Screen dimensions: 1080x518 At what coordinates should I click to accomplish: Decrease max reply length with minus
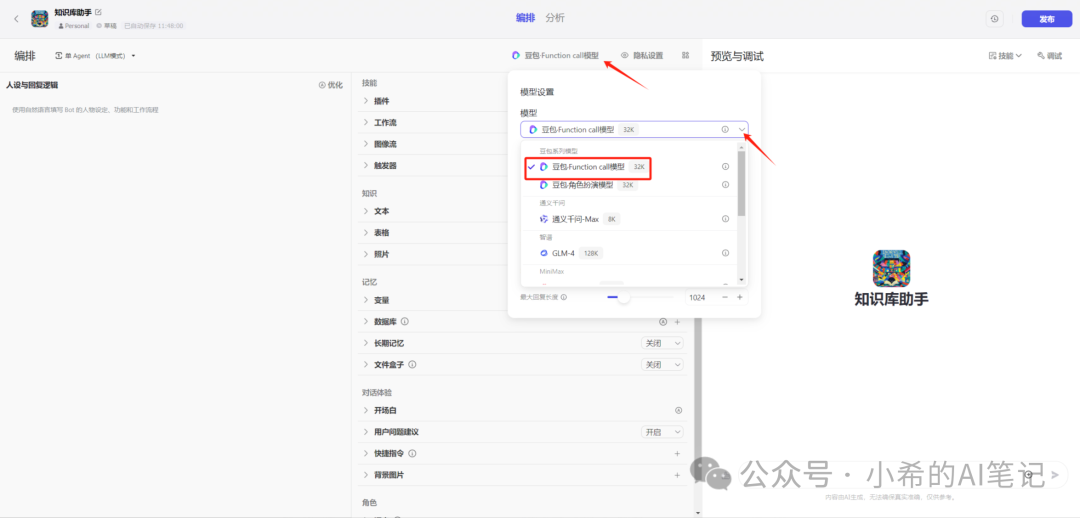[725, 298]
